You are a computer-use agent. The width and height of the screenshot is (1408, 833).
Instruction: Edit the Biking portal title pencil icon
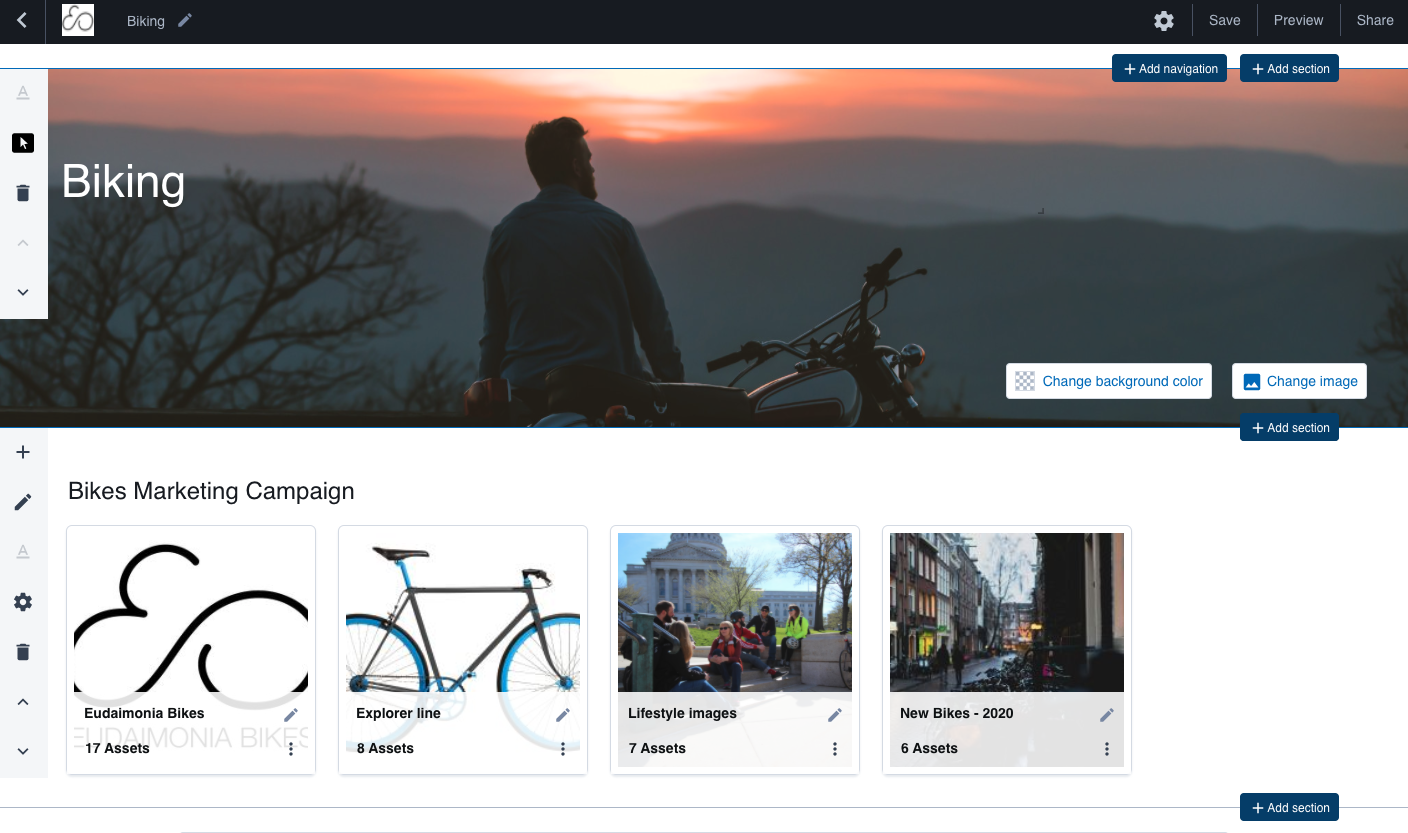coord(185,21)
